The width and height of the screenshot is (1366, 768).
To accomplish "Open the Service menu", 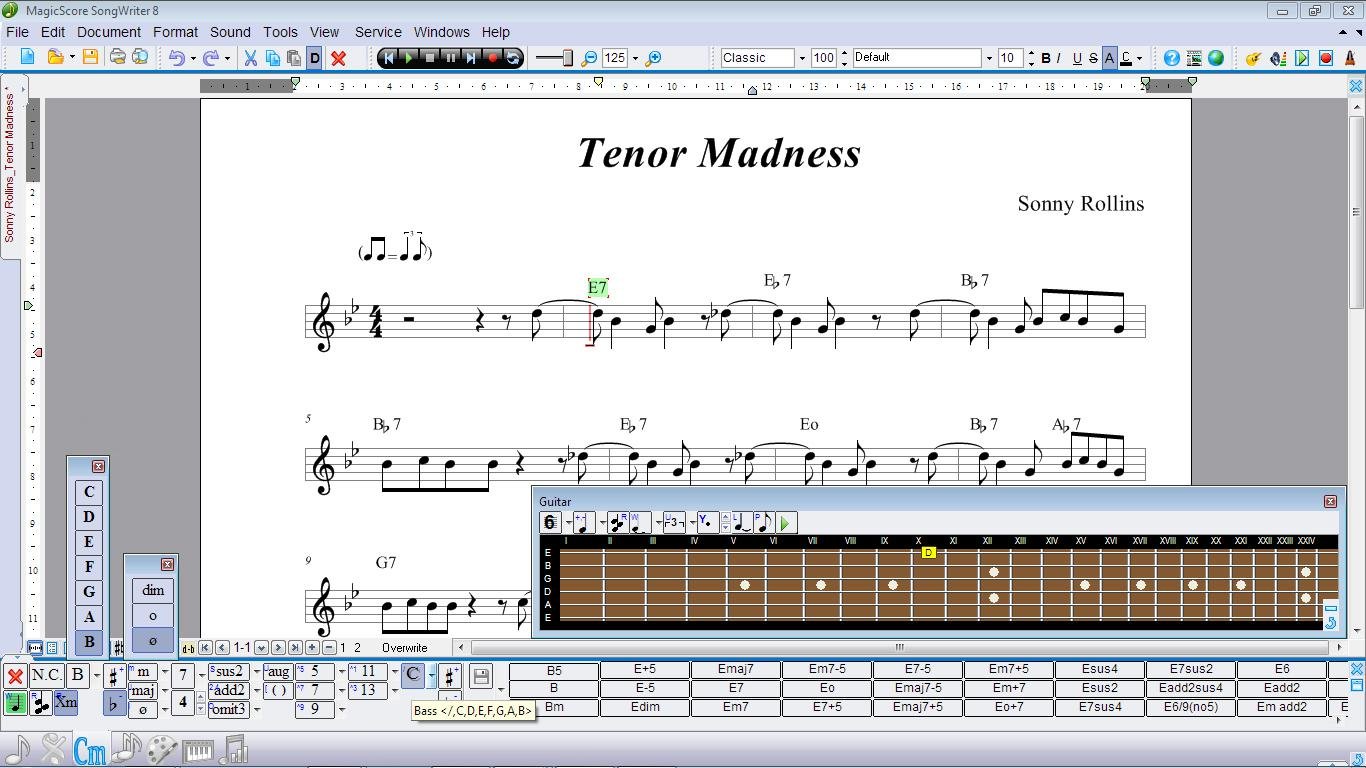I will [x=378, y=32].
